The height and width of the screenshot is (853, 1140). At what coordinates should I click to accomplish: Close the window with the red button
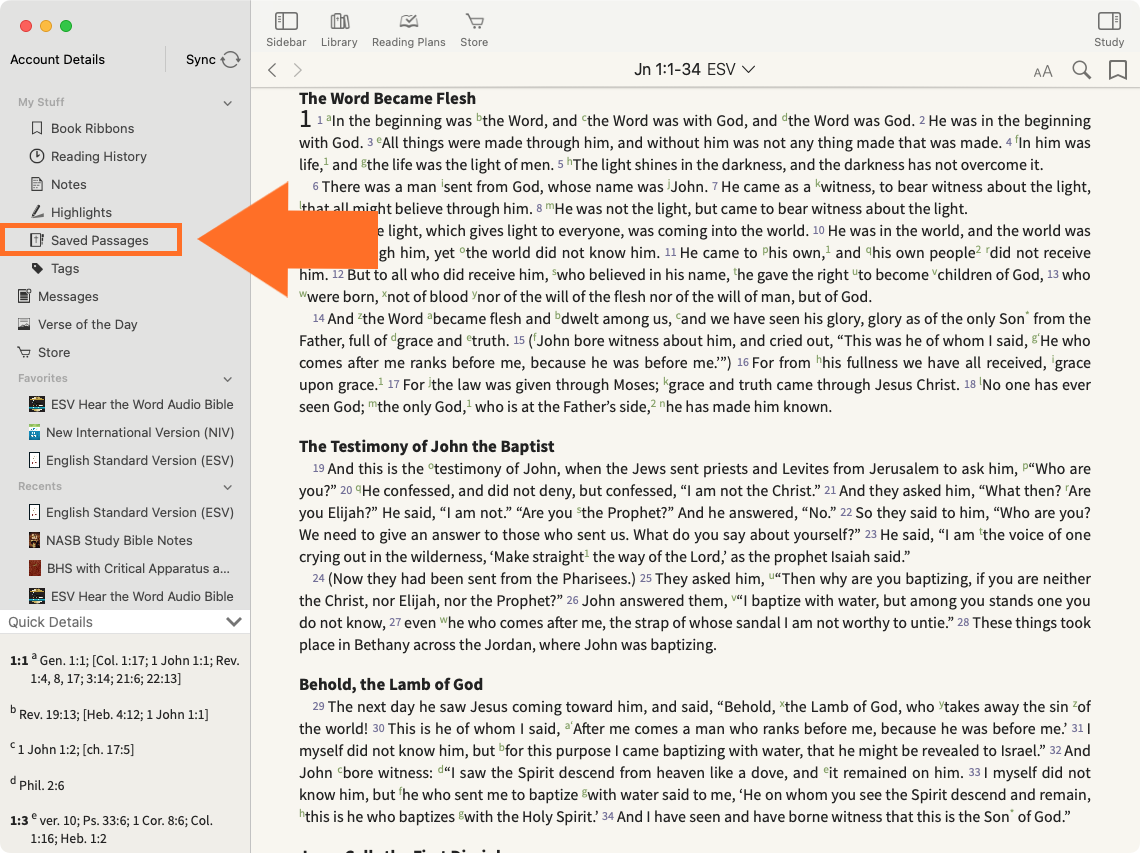26,26
